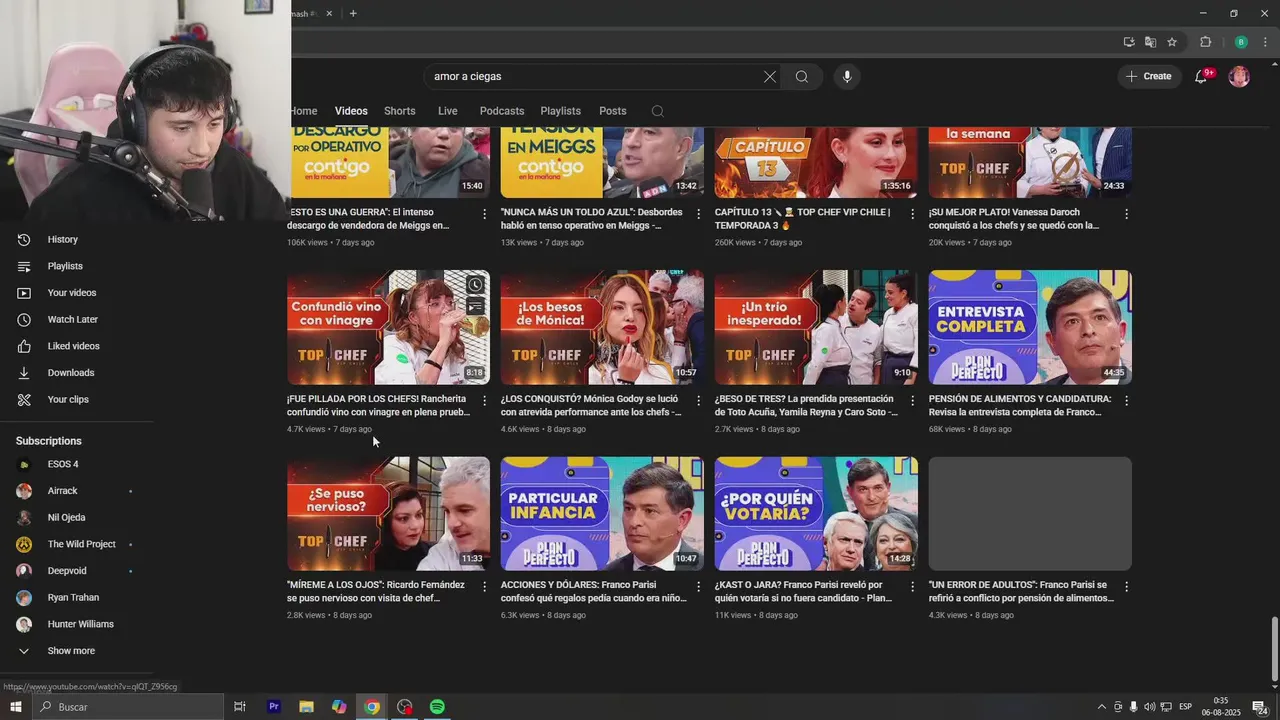Open Chrome's three-dot menu

[x=1266, y=42]
